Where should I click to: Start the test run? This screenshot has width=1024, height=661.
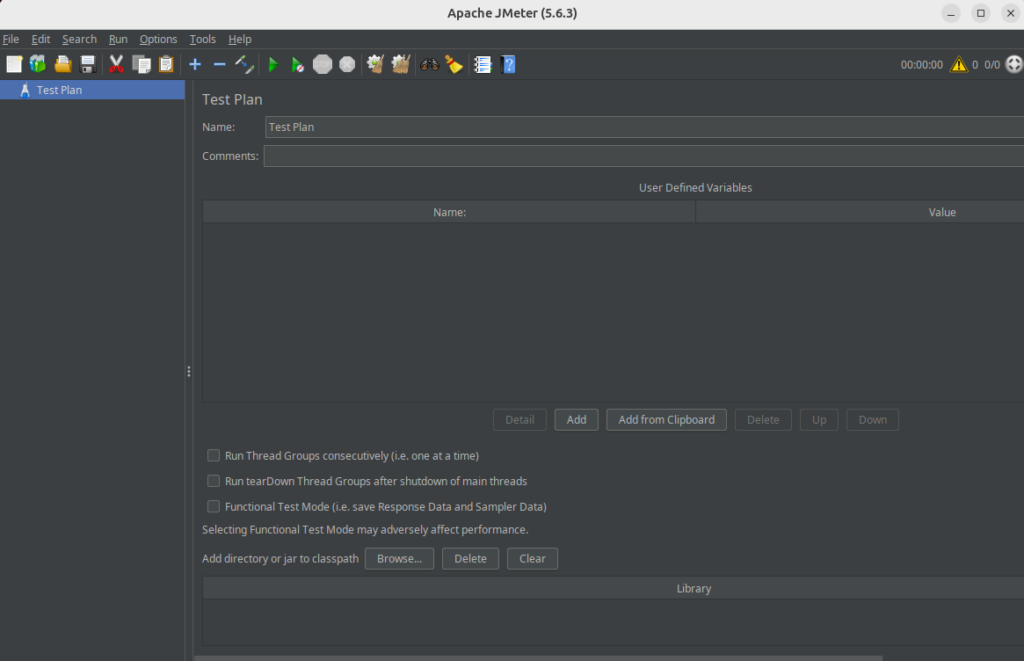click(272, 64)
